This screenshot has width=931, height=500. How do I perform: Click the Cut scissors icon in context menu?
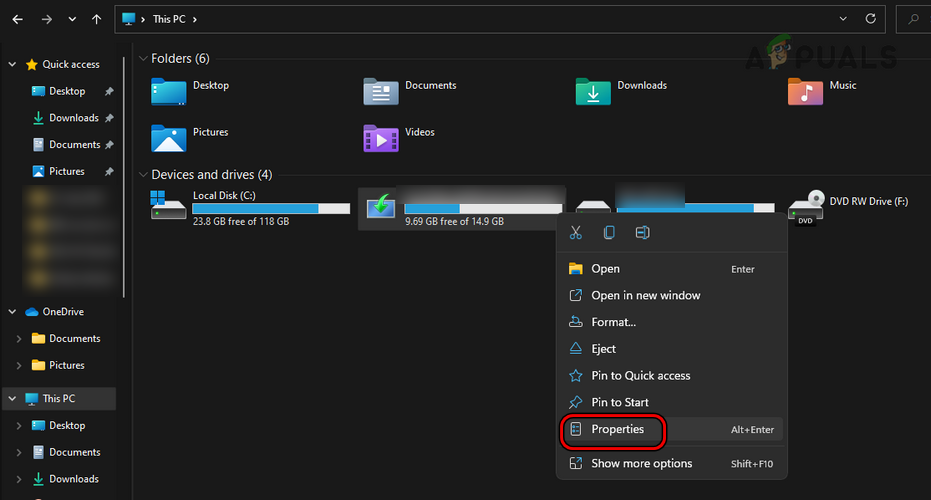576,233
